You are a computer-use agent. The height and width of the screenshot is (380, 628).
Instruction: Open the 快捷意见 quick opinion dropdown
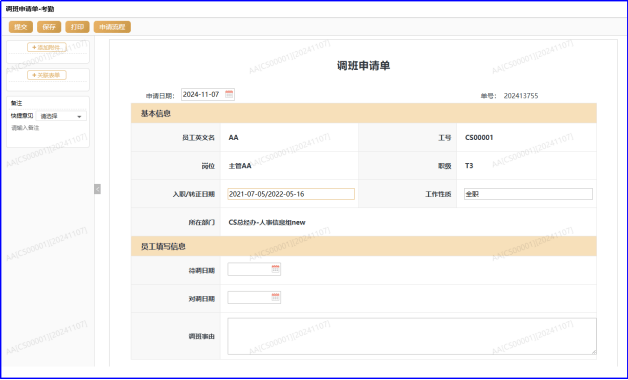(x=61, y=116)
